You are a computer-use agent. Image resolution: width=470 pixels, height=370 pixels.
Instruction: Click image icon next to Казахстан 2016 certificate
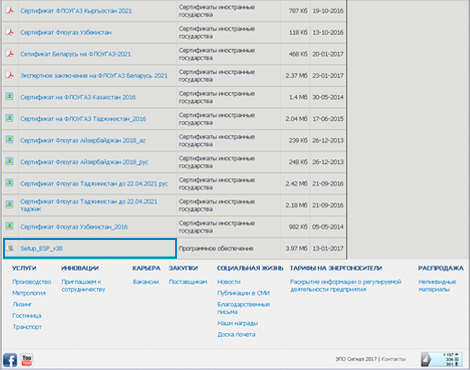pyautogui.click(x=10, y=96)
